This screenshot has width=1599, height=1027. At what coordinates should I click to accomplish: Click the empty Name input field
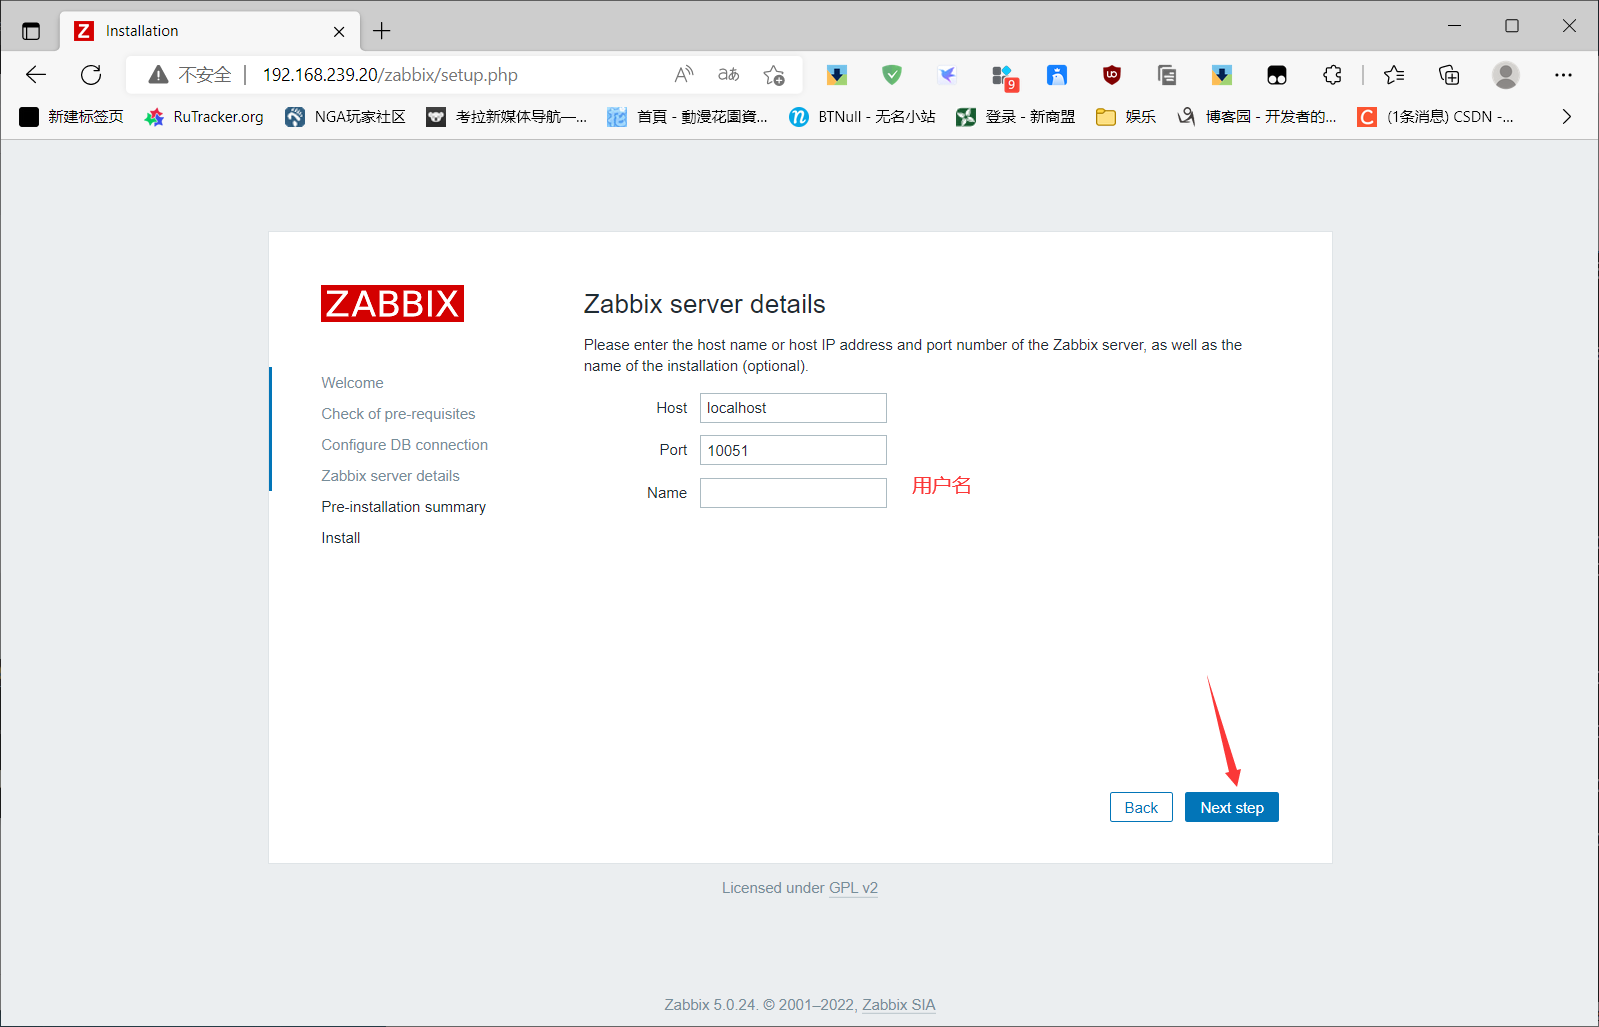point(793,493)
